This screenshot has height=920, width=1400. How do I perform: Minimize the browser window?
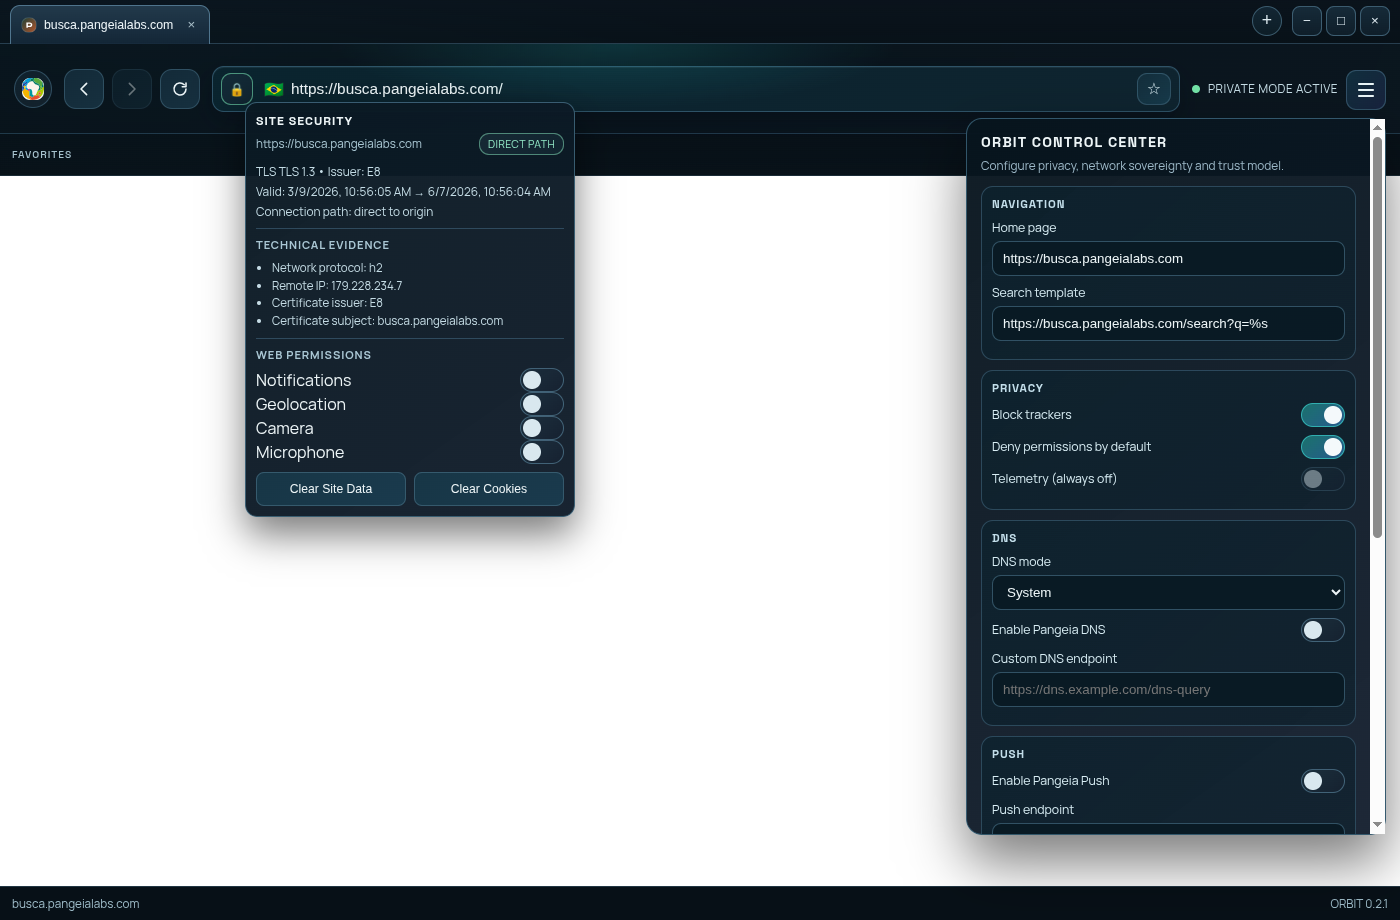1307,20
